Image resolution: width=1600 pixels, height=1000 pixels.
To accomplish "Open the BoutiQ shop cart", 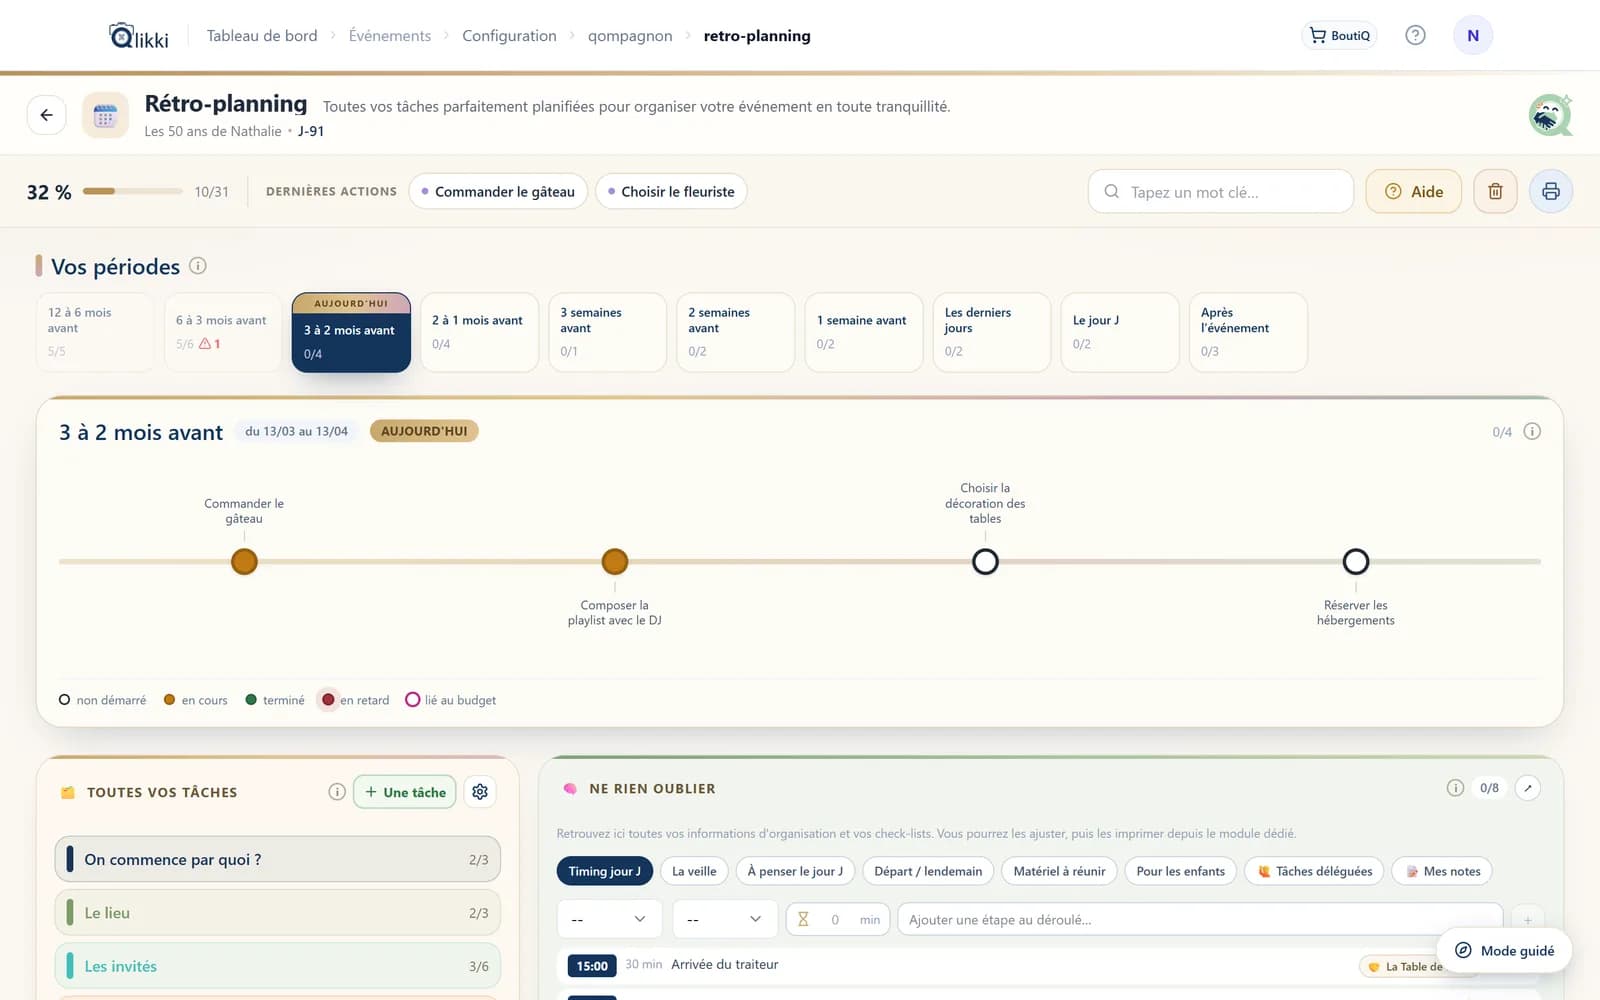I will pyautogui.click(x=1339, y=36).
